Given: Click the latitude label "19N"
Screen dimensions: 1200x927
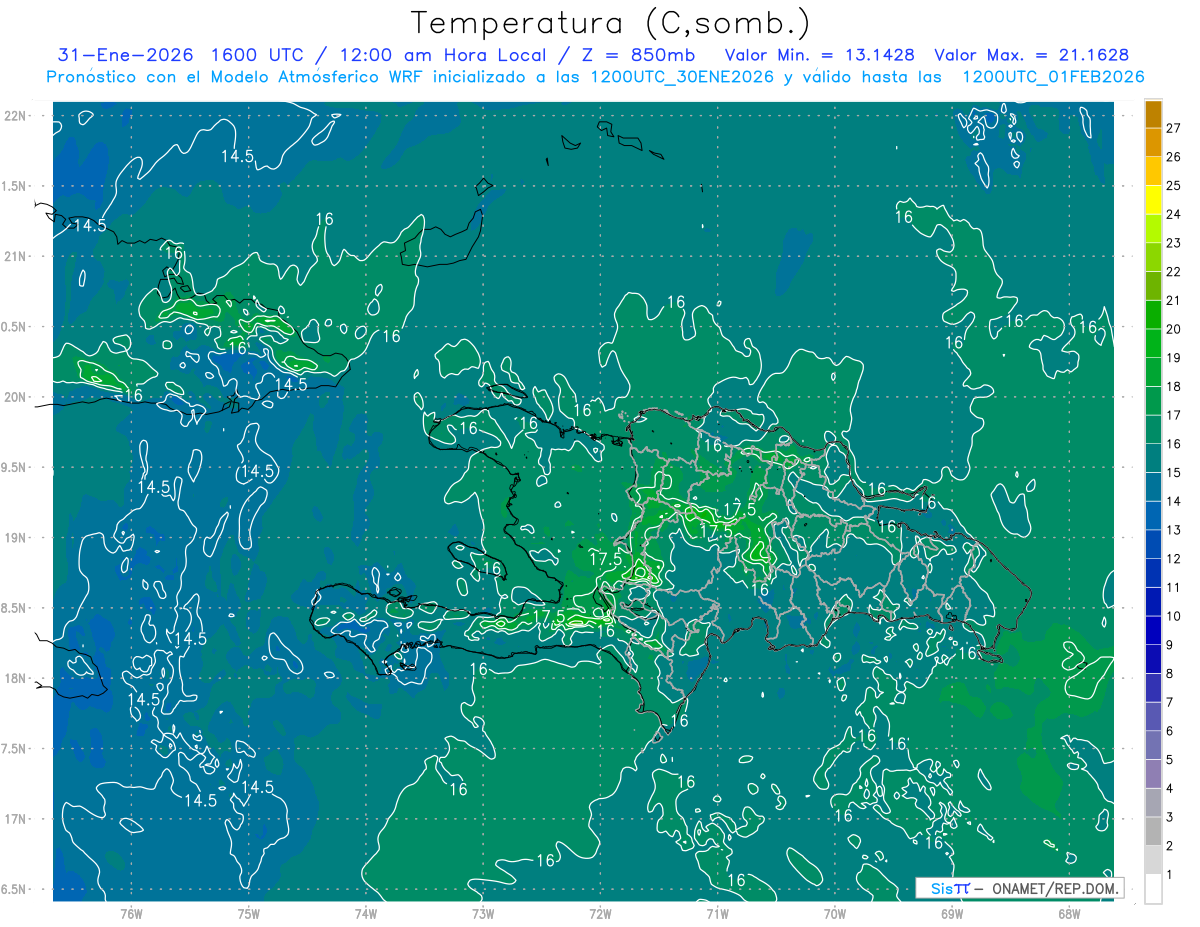Looking at the screenshot, I should [x=14, y=538].
